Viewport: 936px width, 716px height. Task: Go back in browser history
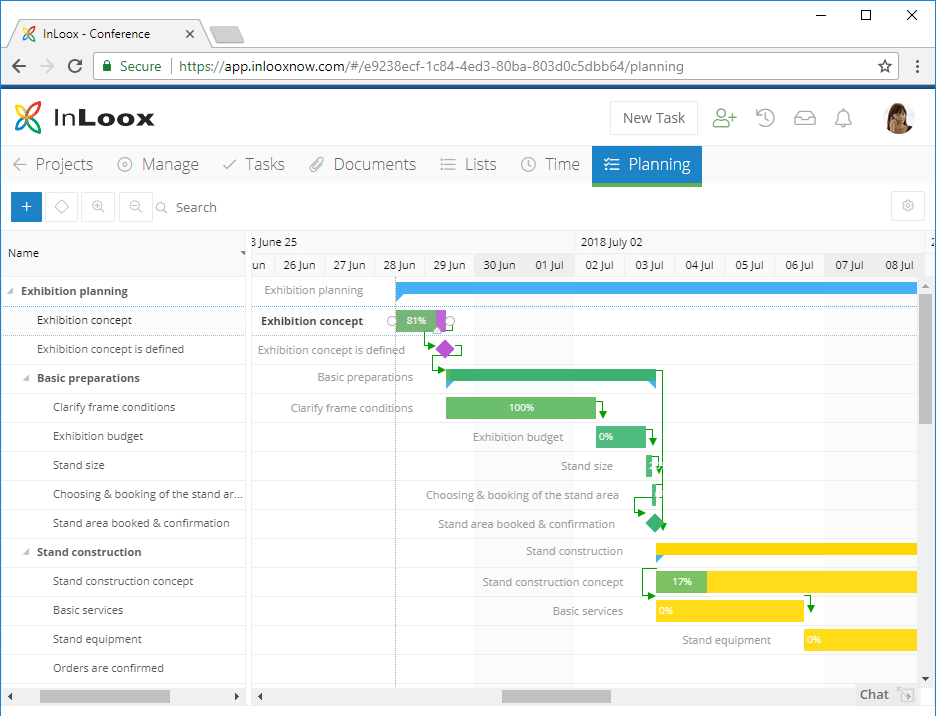(19, 66)
